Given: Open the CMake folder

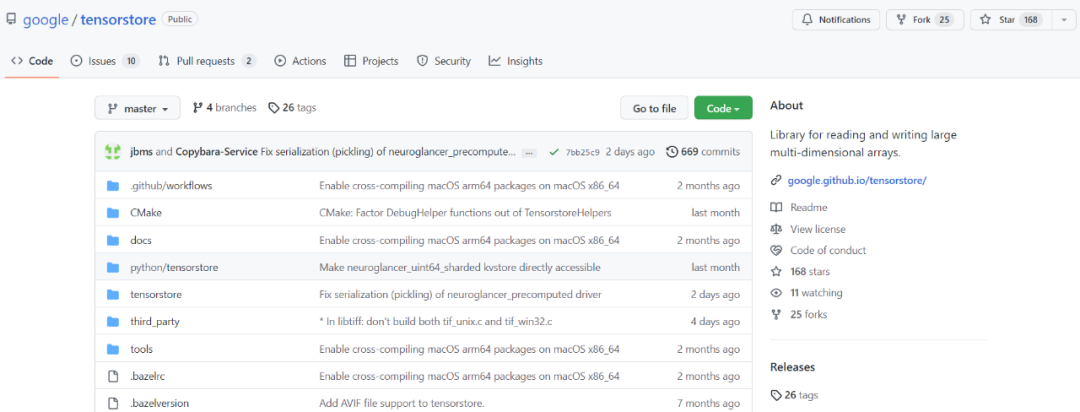Looking at the screenshot, I should click(x=146, y=213).
